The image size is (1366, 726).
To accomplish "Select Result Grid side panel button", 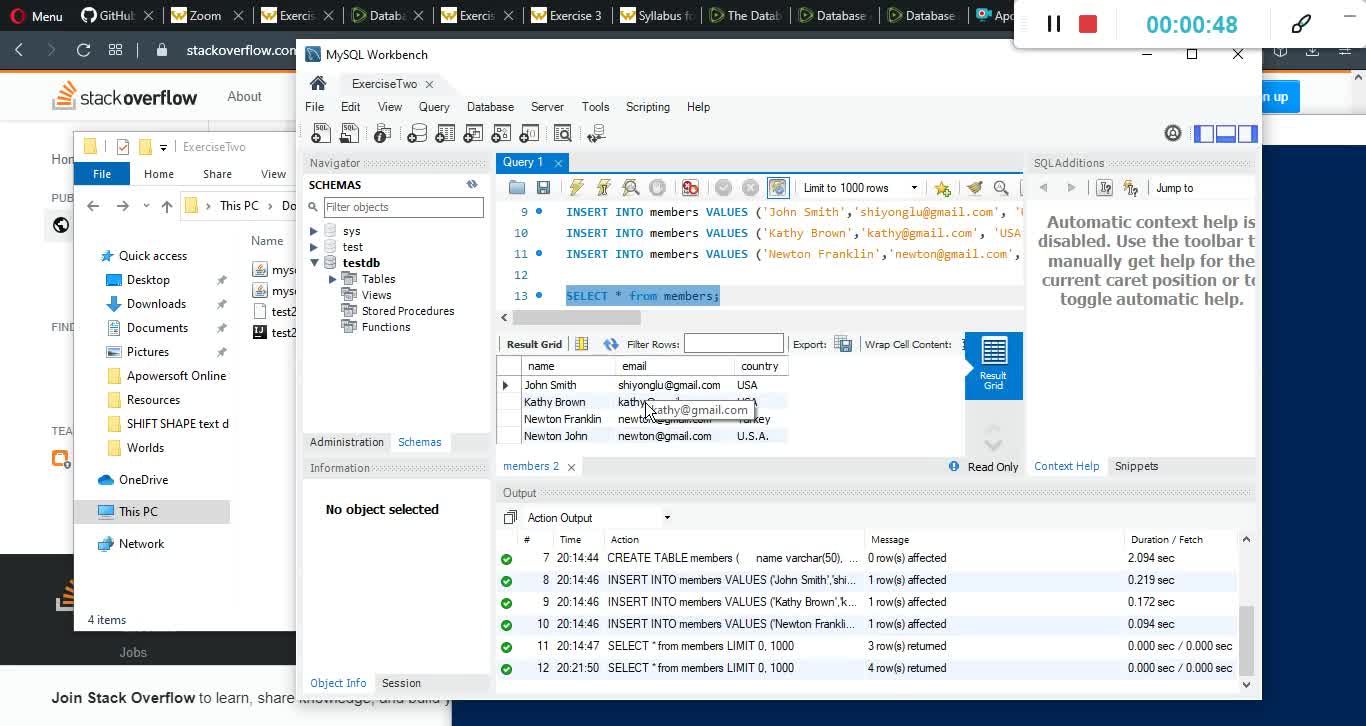I will pos(993,365).
